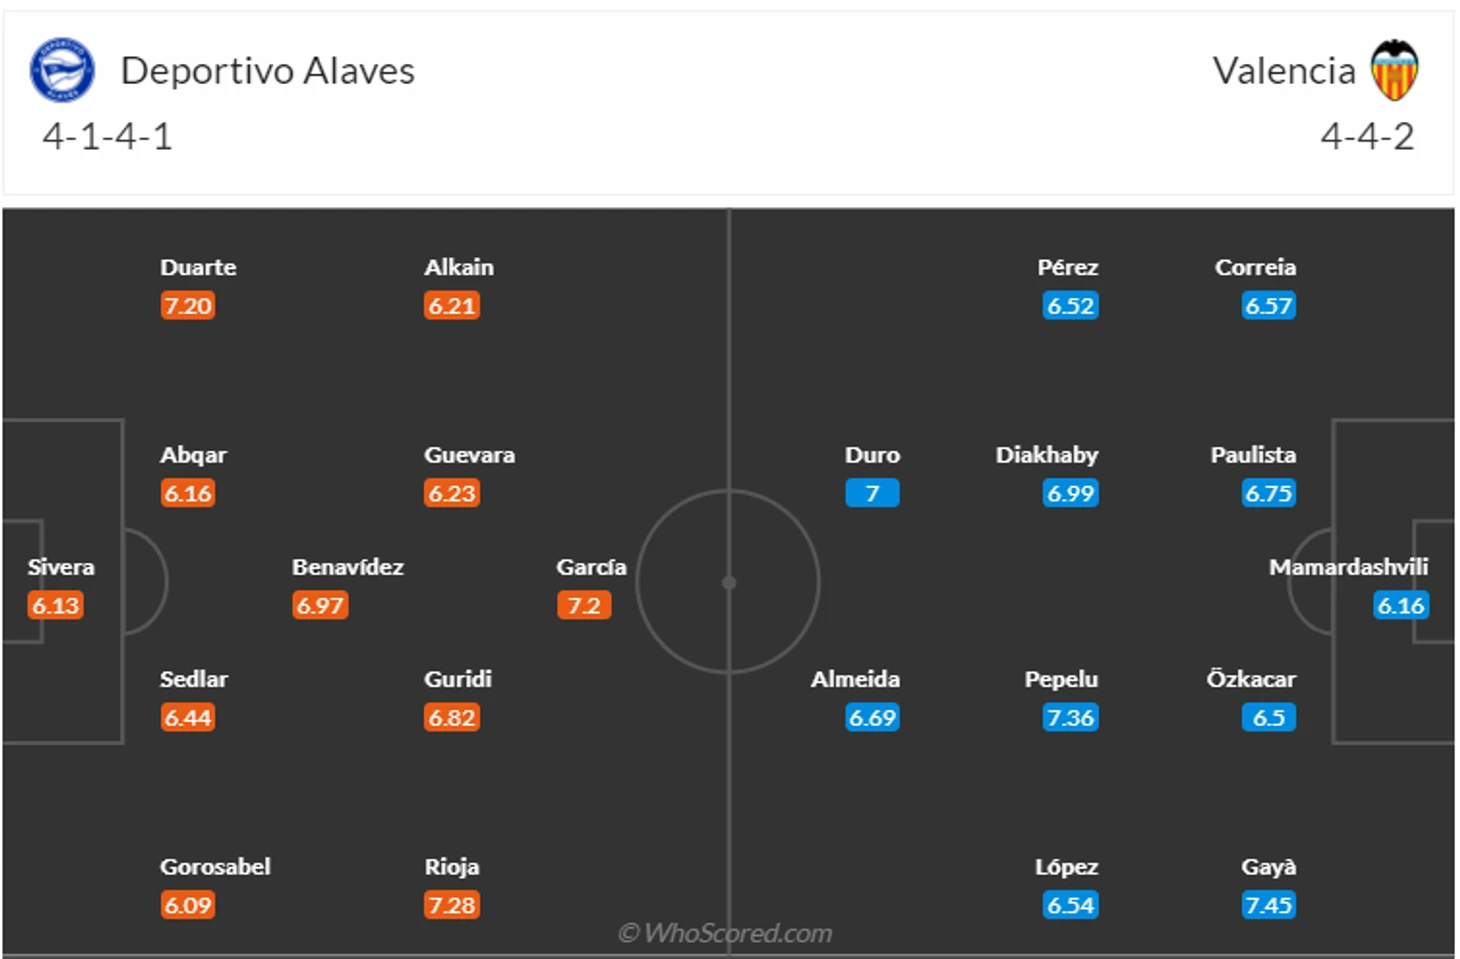Open Sivera's 6.13 goalkeeper rating badge

(x=56, y=605)
